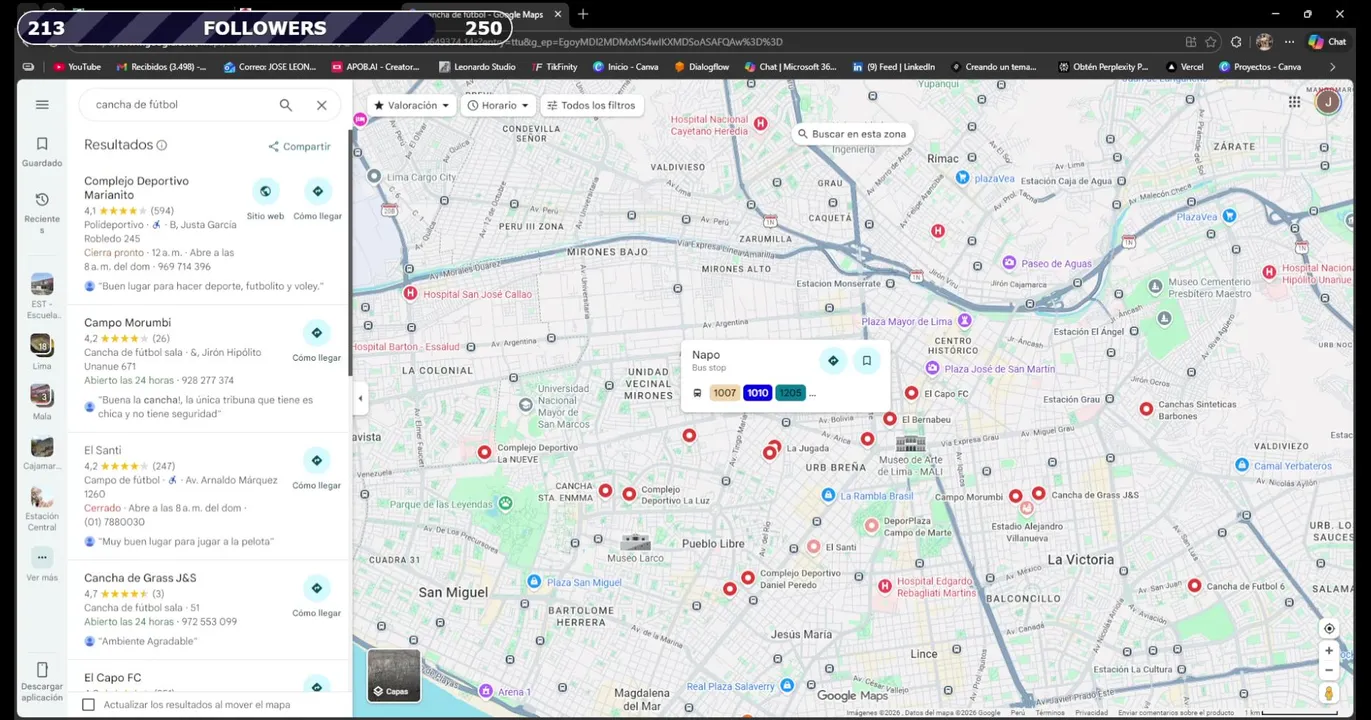This screenshot has width=1371, height=720.
Task: Switch to the Google Maps browser tab
Action: point(485,14)
